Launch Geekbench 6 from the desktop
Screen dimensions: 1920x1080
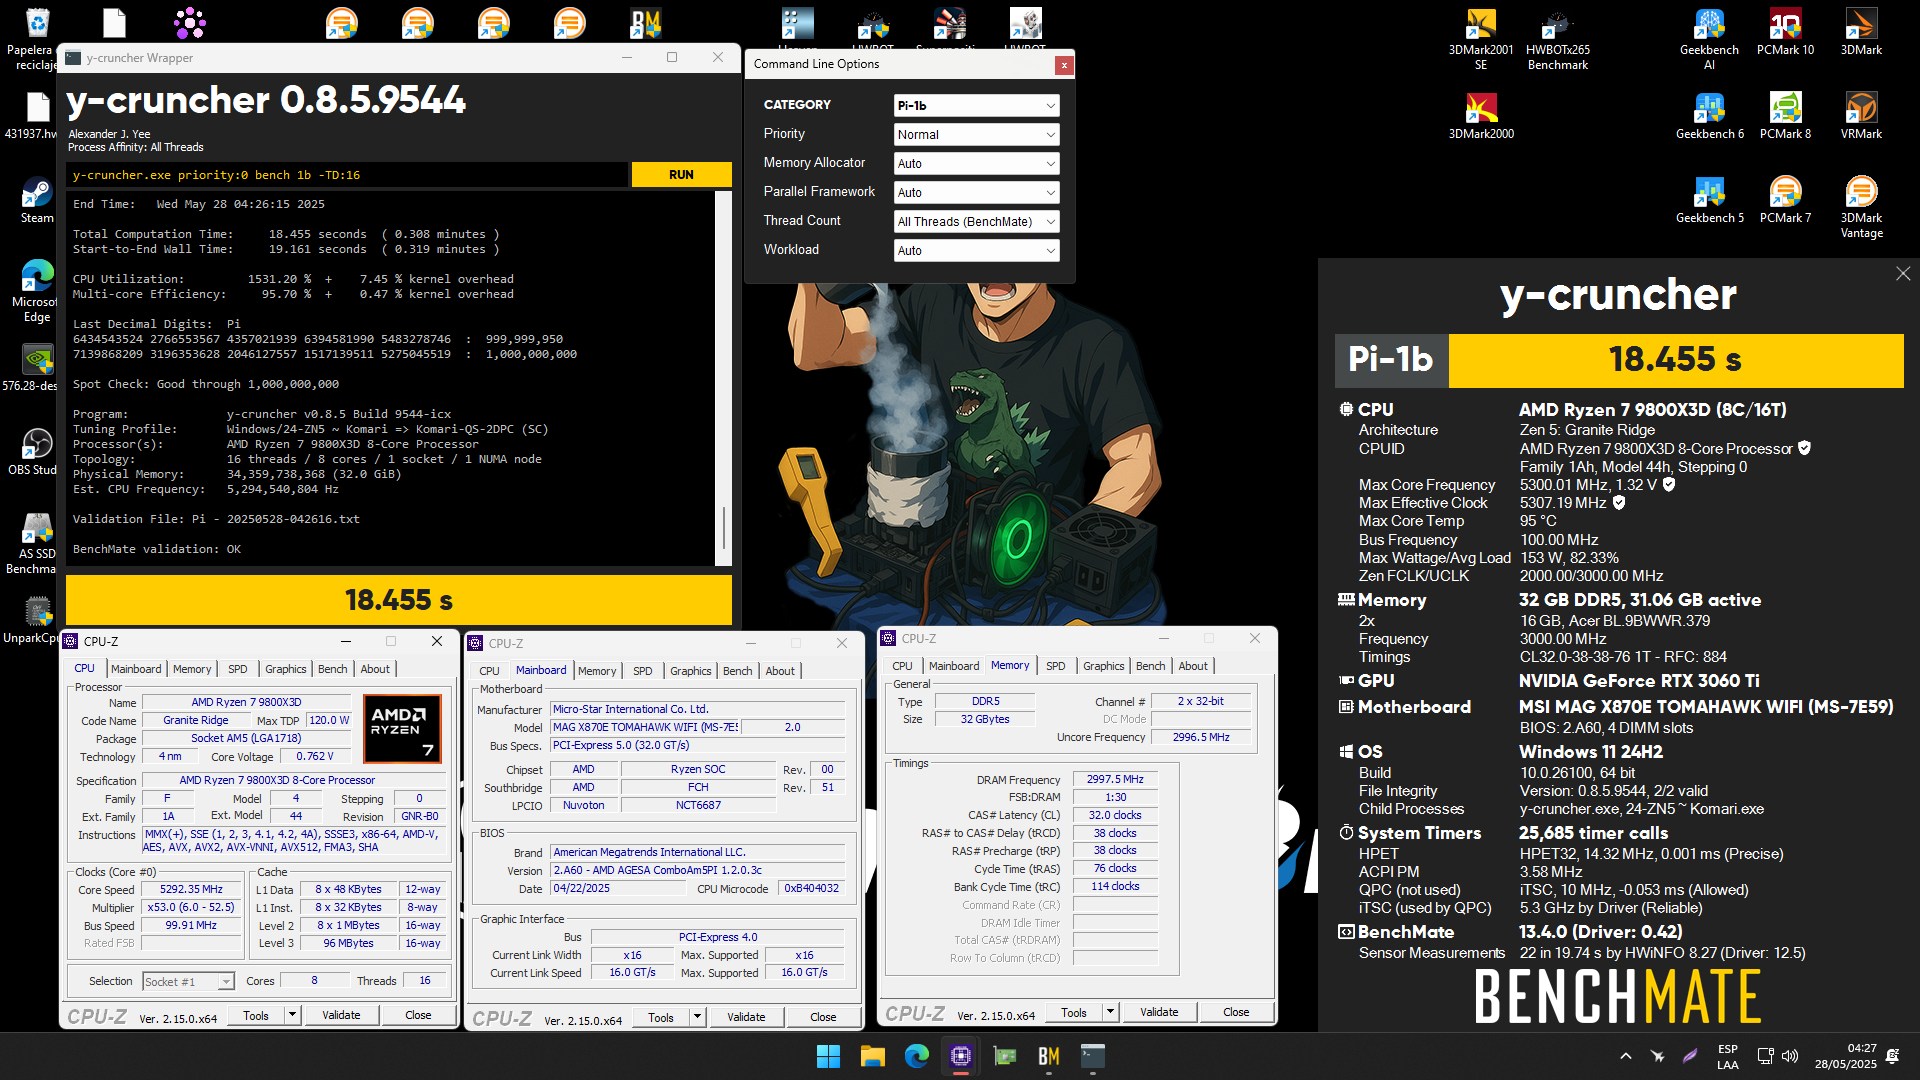(1709, 116)
